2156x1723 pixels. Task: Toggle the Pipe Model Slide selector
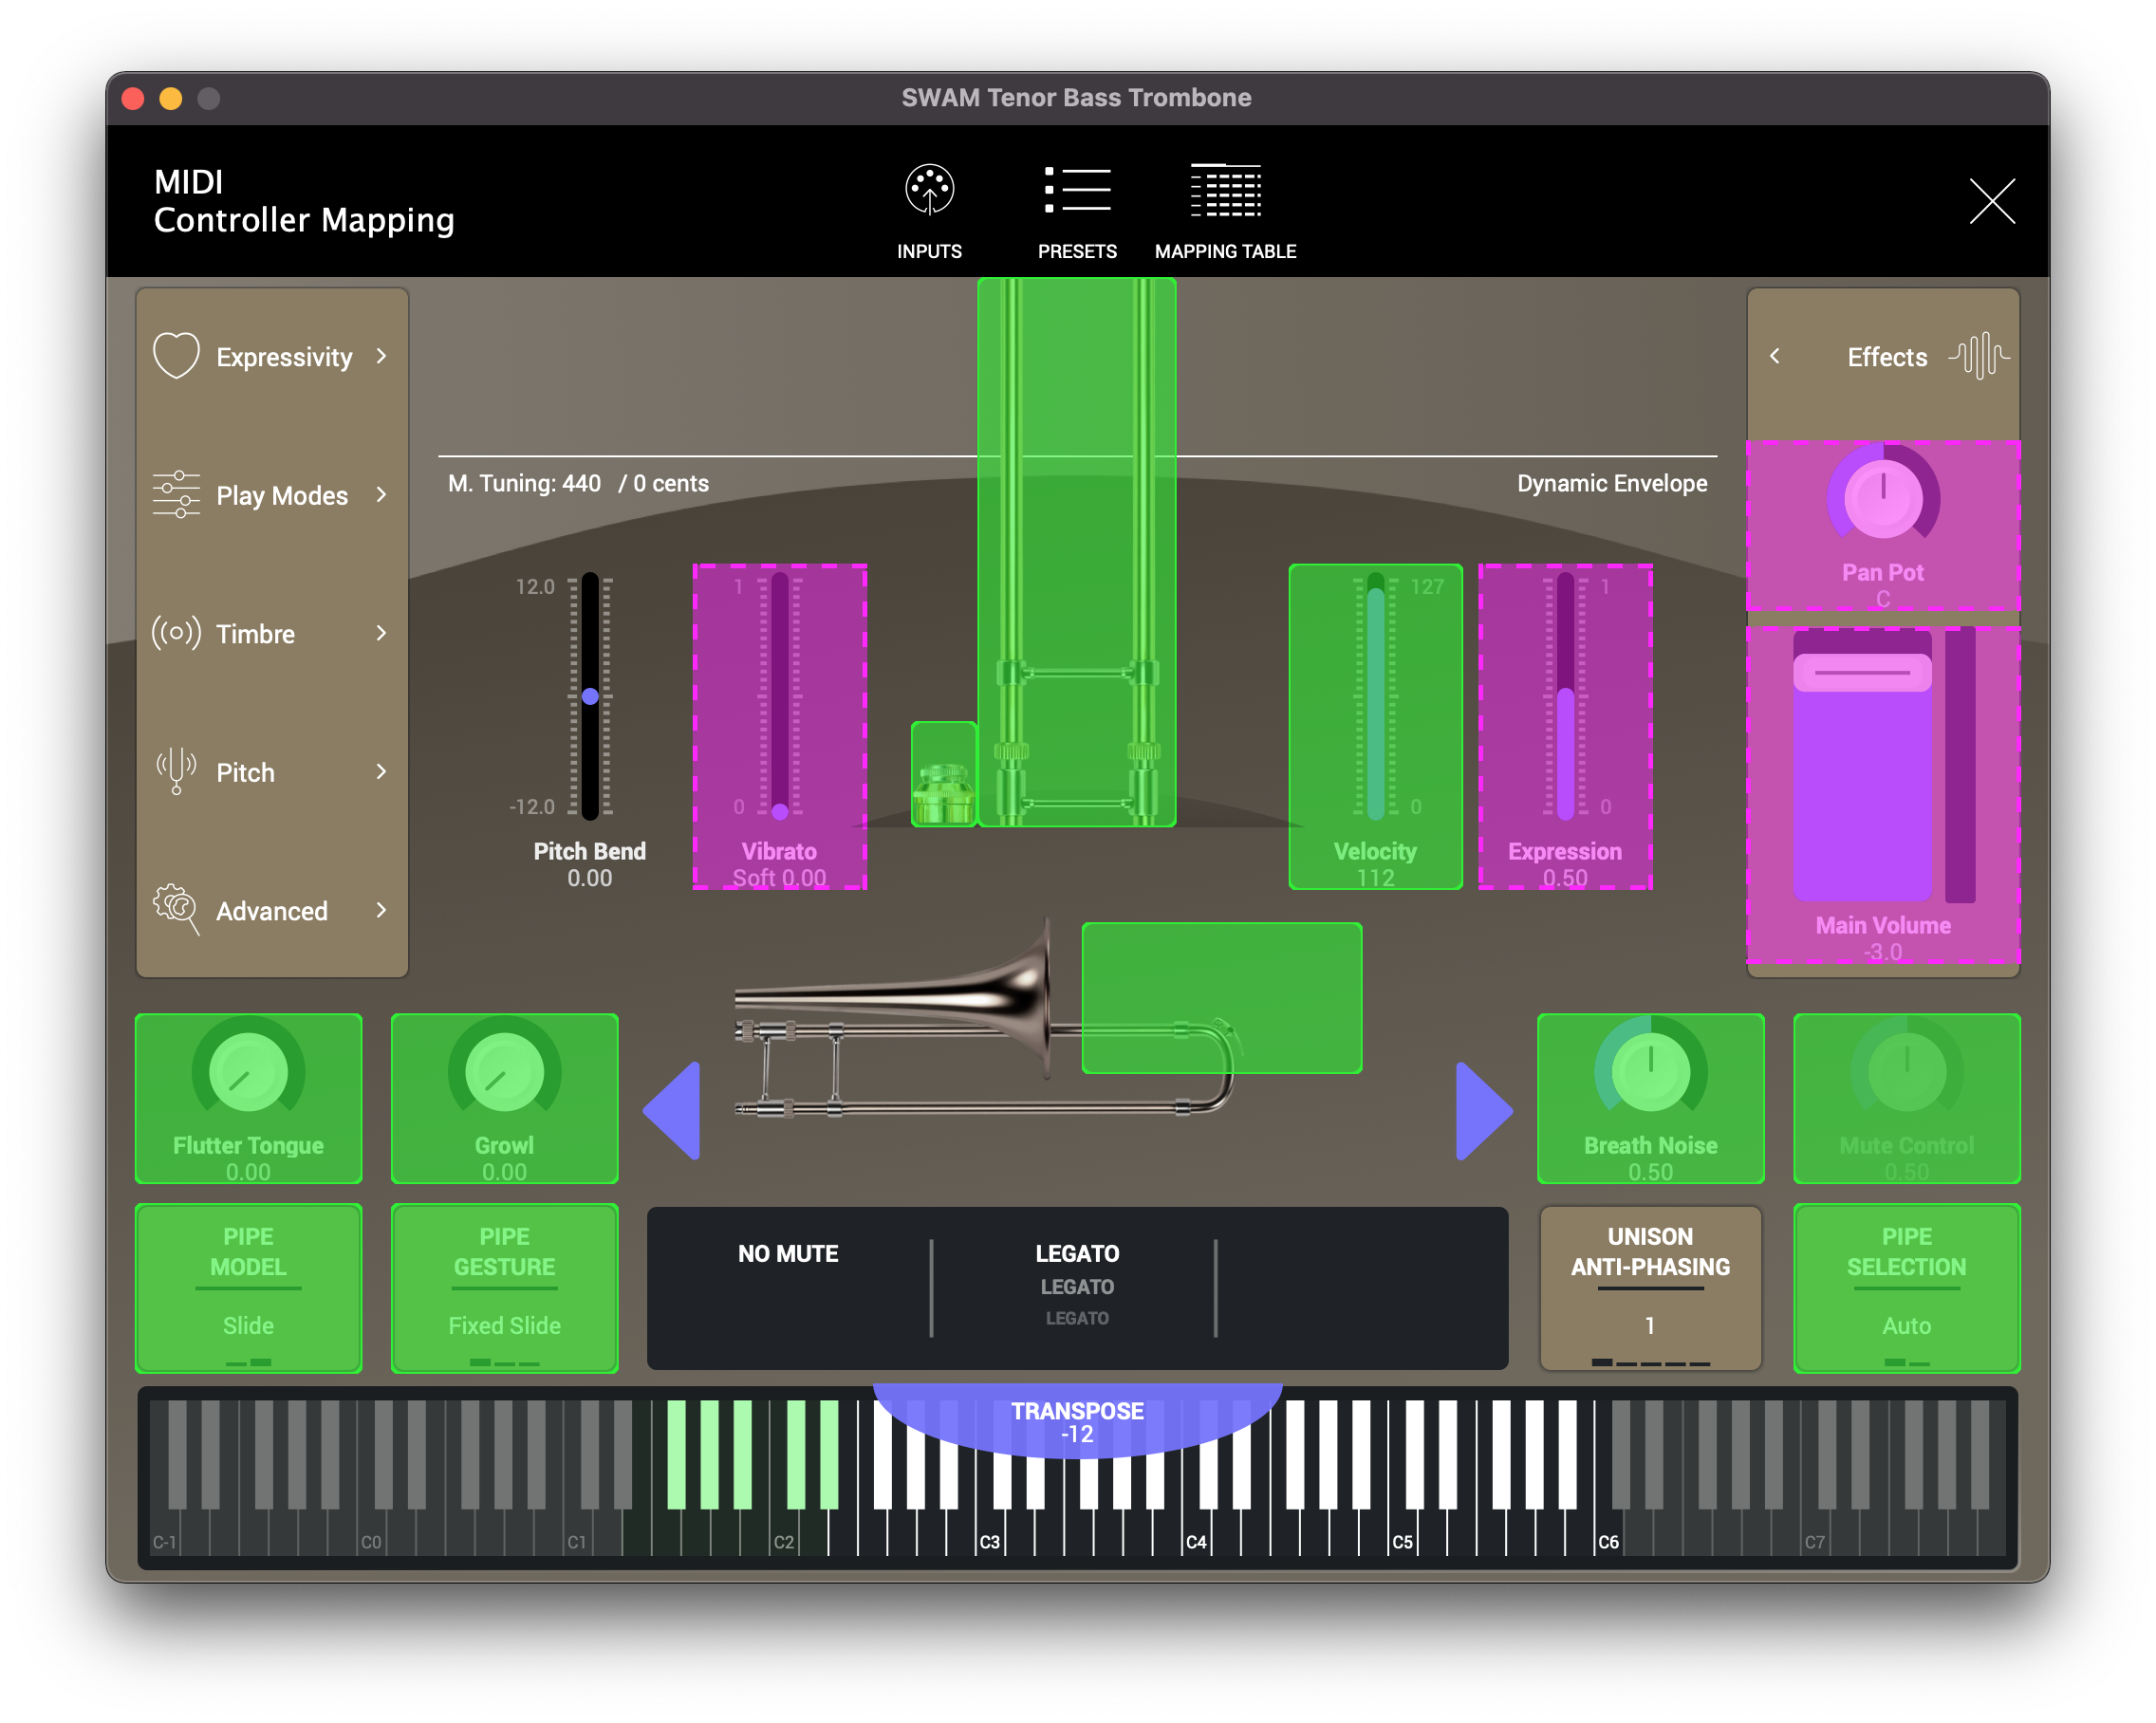(x=248, y=1288)
